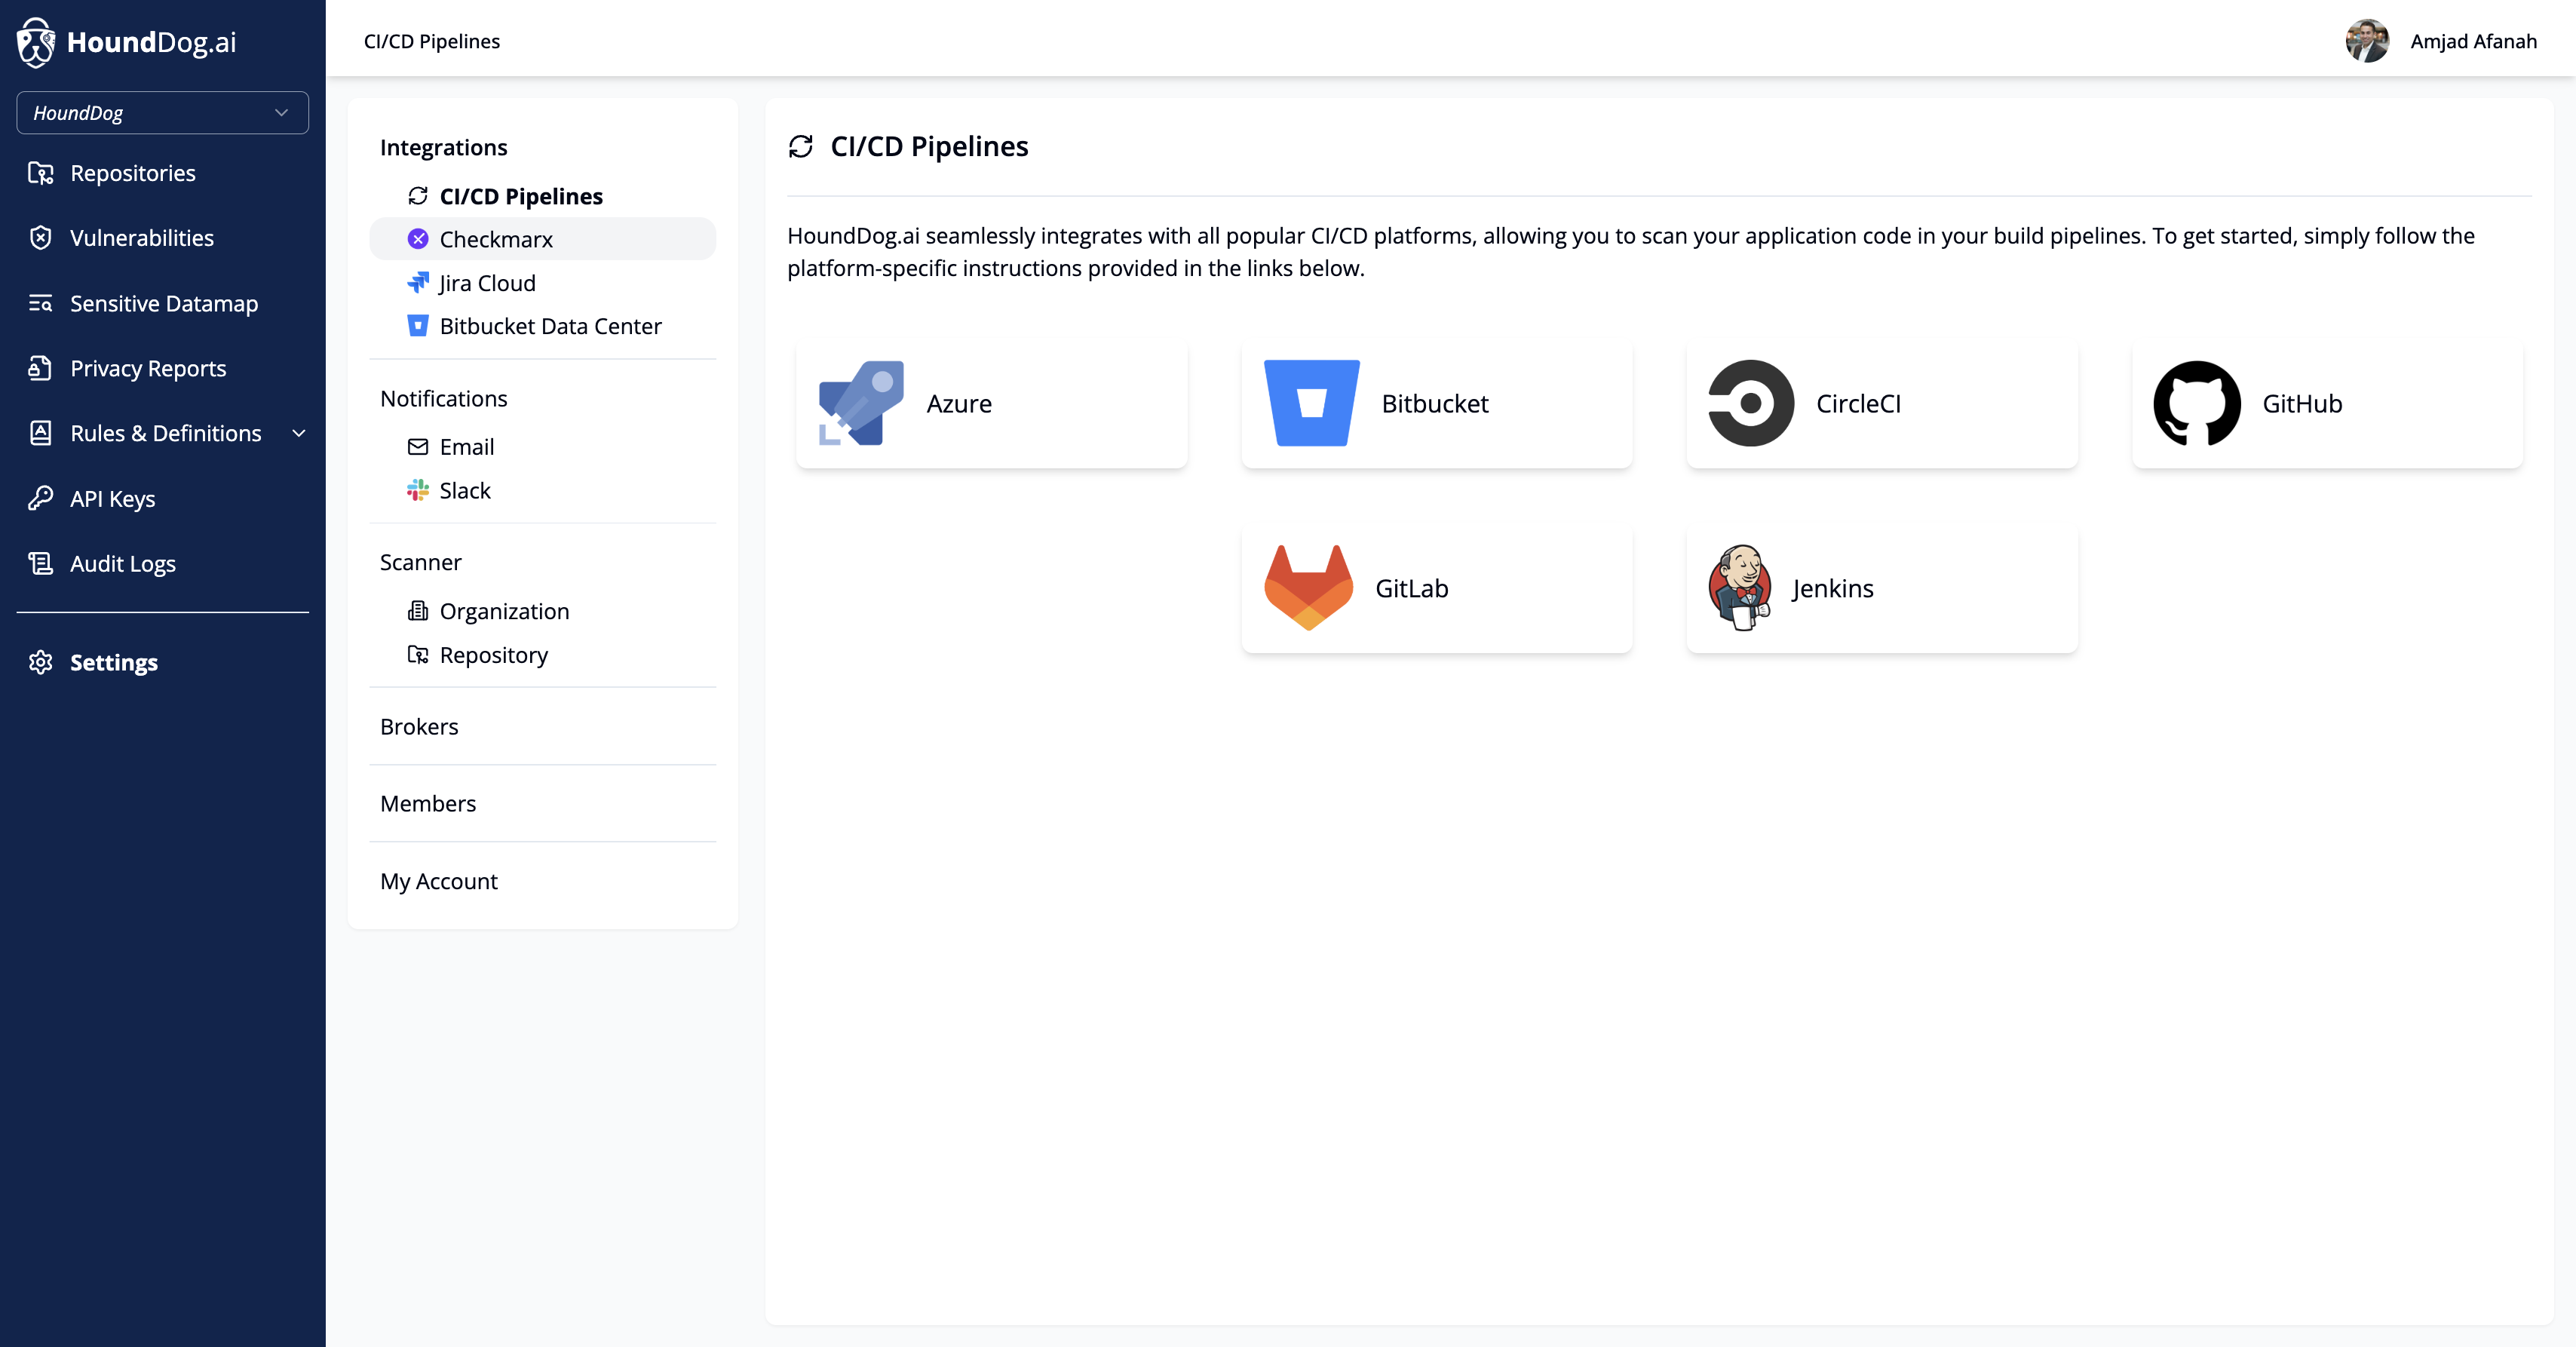Click the Jenkins butler logo

1740,588
